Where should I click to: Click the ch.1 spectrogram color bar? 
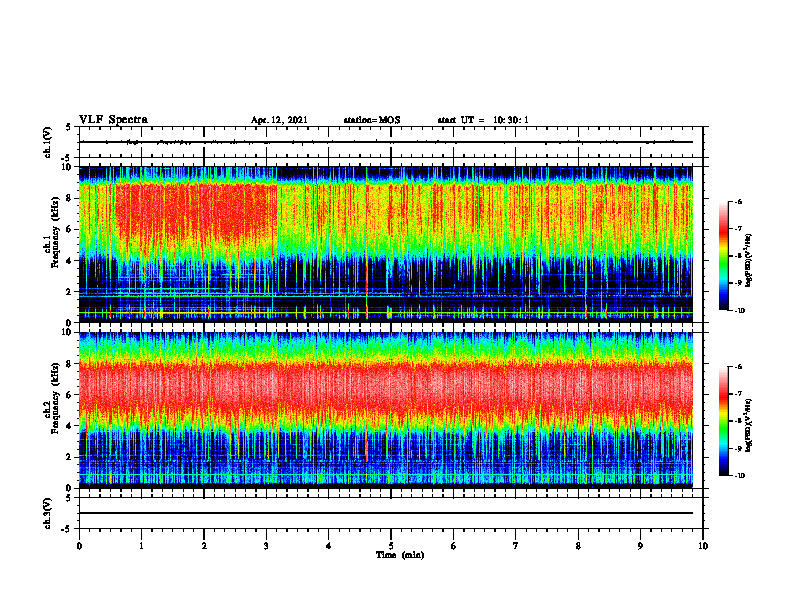[723, 256]
